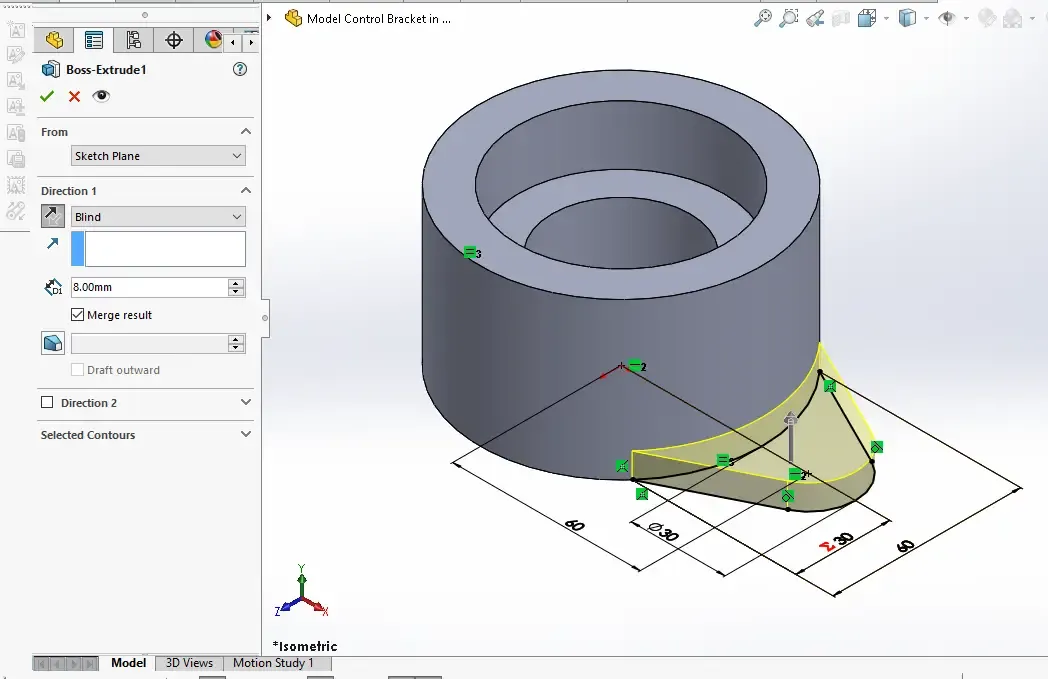Click the Reverse Direction button
This screenshot has width=1048, height=679.
point(53,216)
